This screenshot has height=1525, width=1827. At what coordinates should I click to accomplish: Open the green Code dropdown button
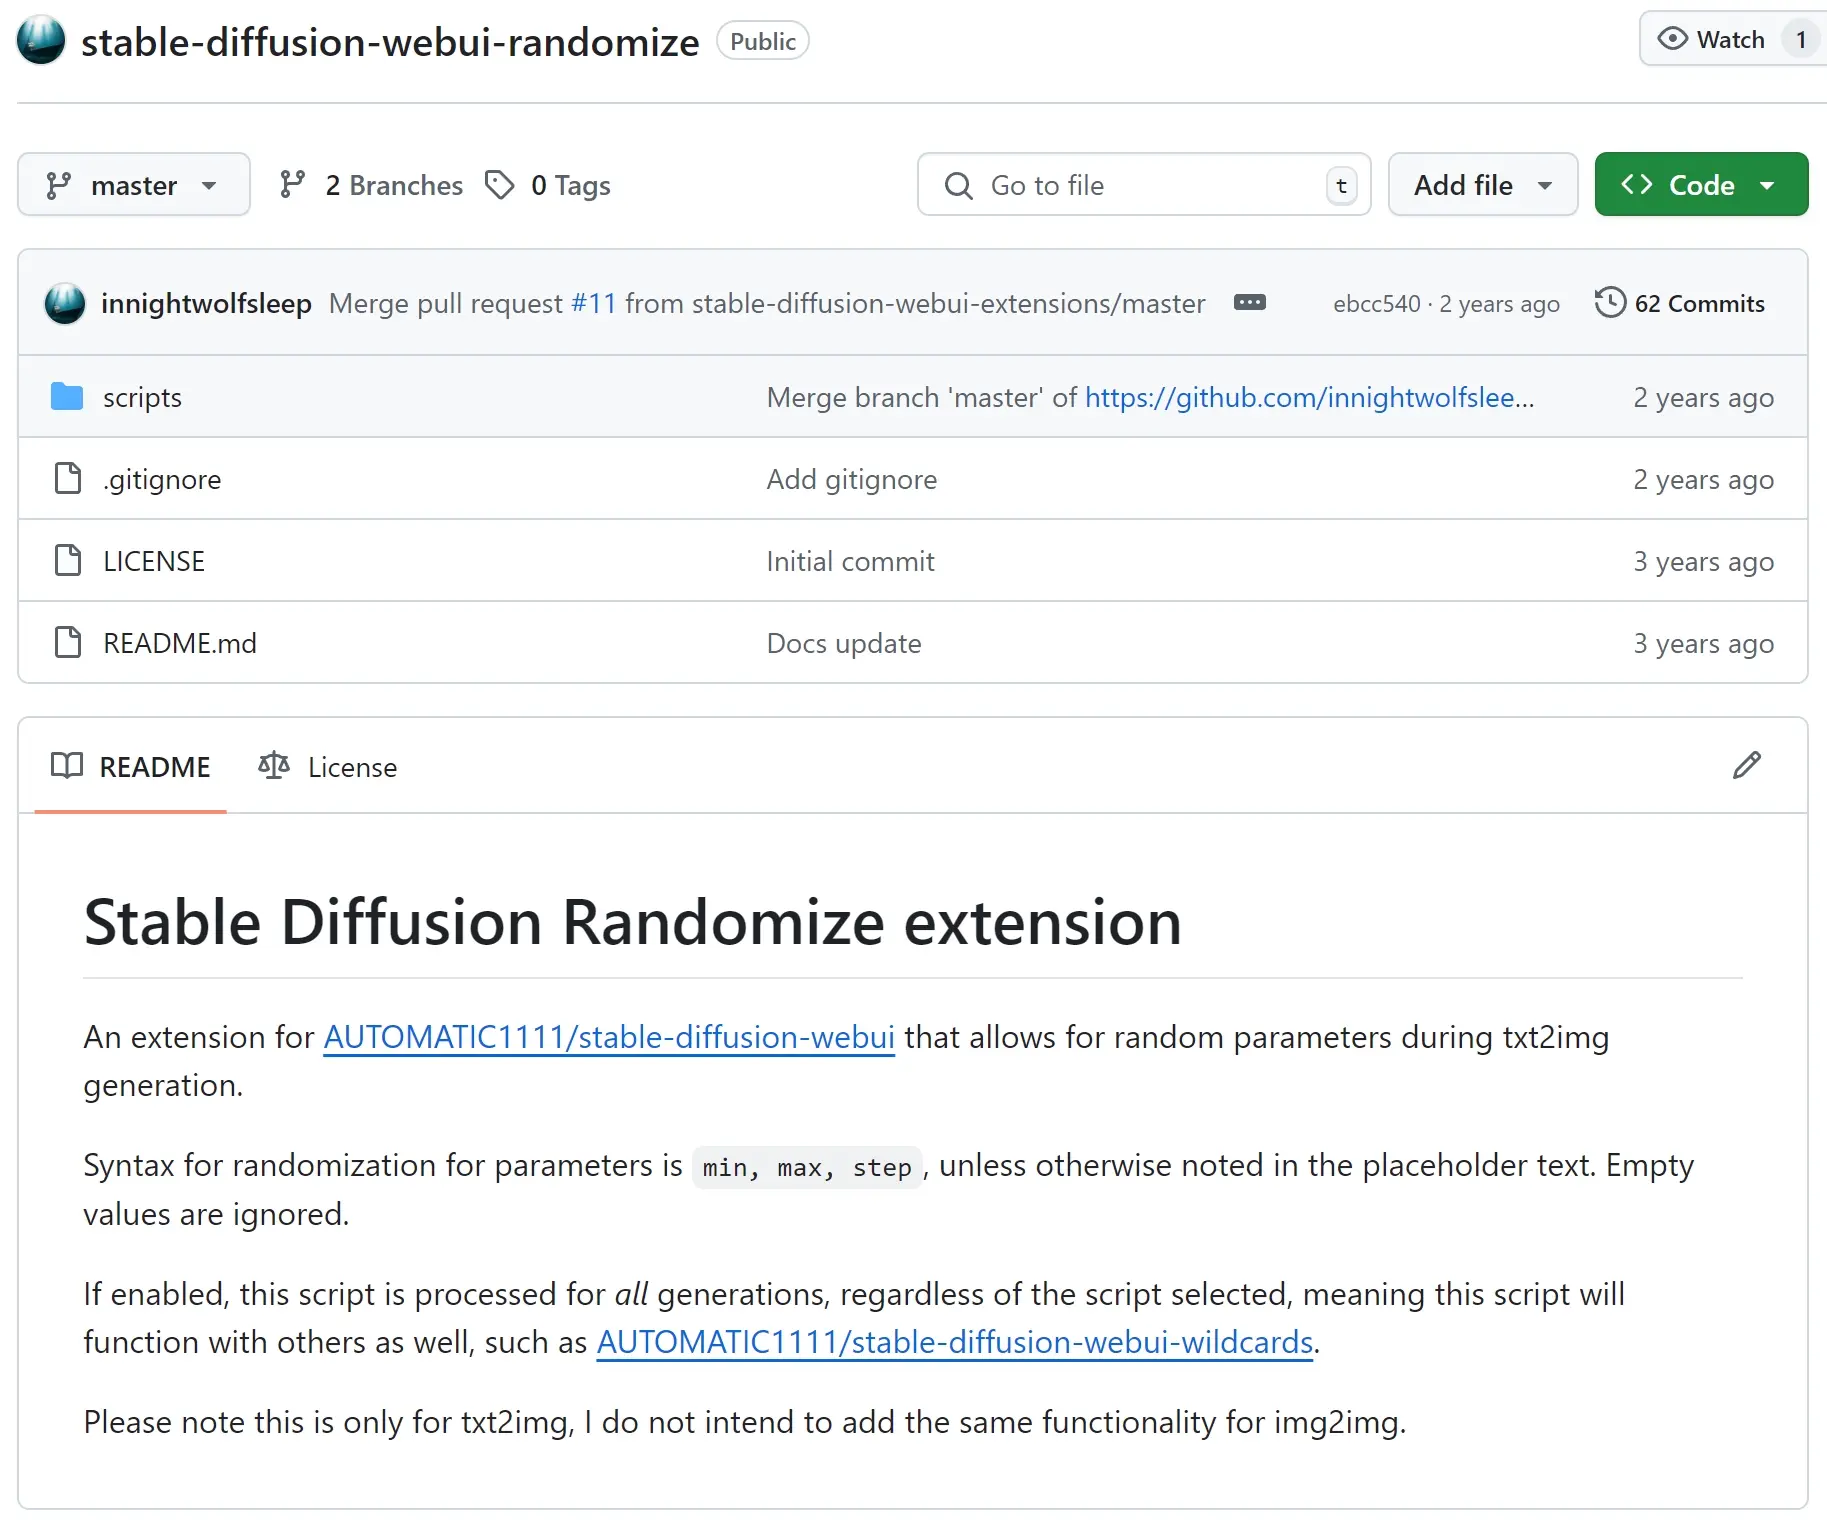[1701, 185]
